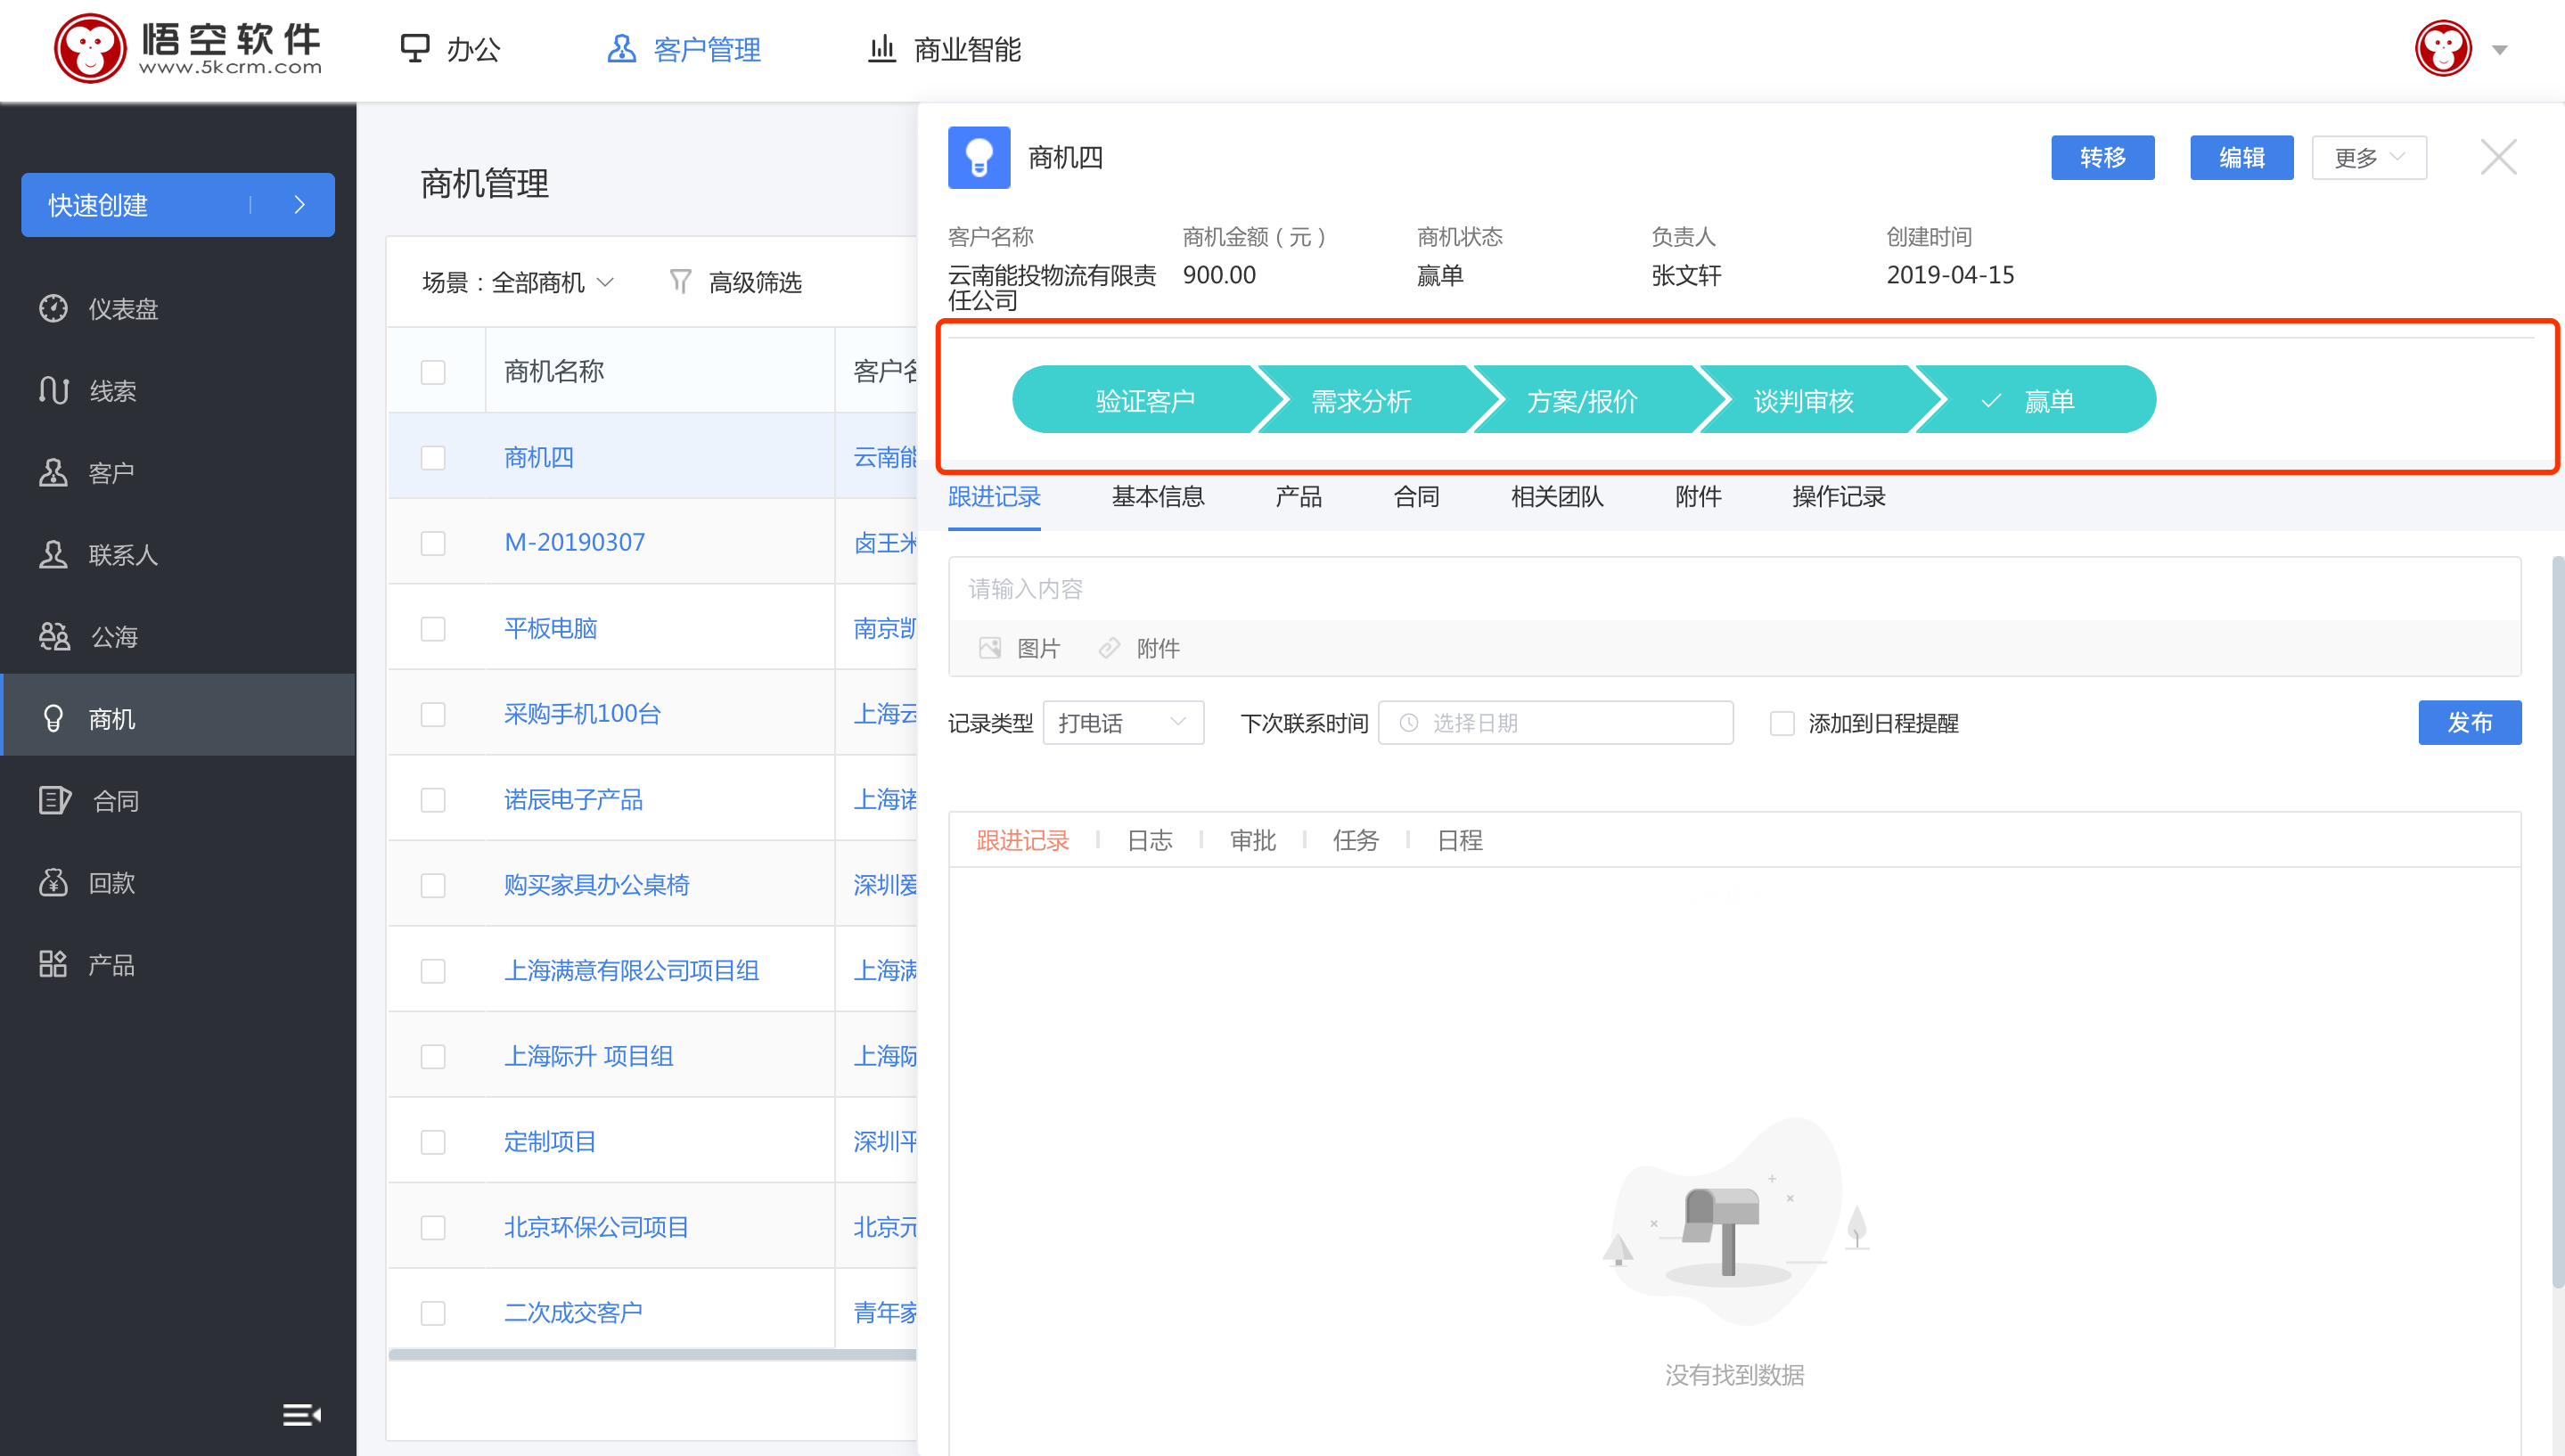Click the blue lightbulb icon beside 商机四 title
Screen dimensions: 2565x1456
(x=979, y=157)
